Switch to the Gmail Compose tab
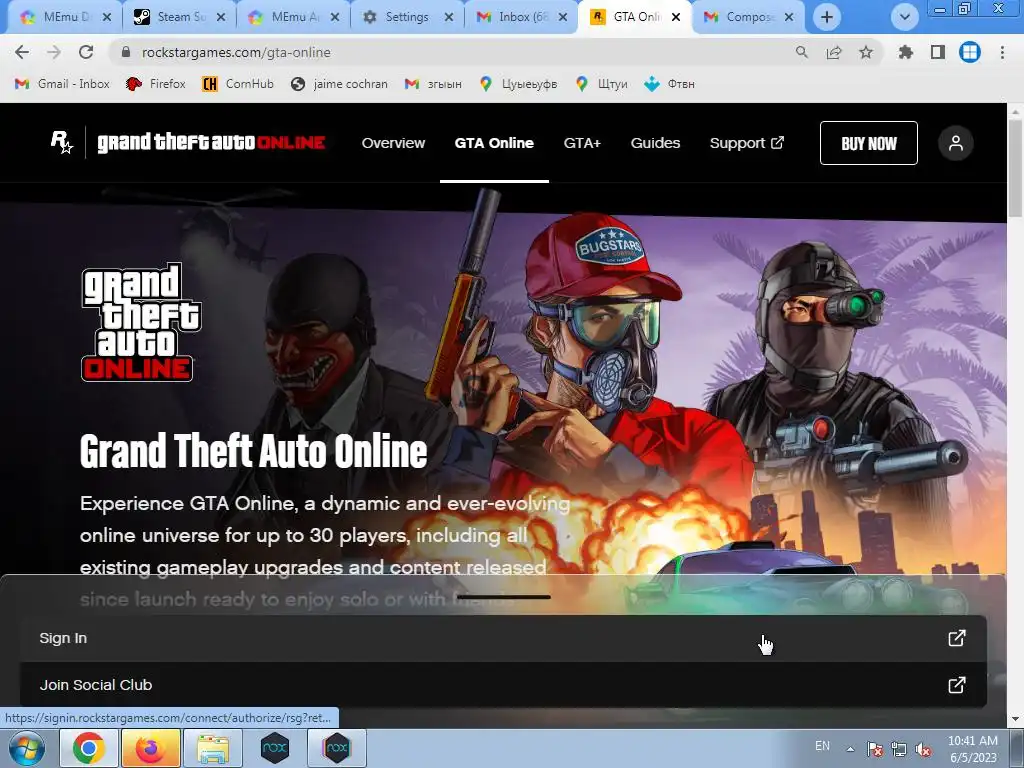The width and height of the screenshot is (1024, 768). point(748,17)
